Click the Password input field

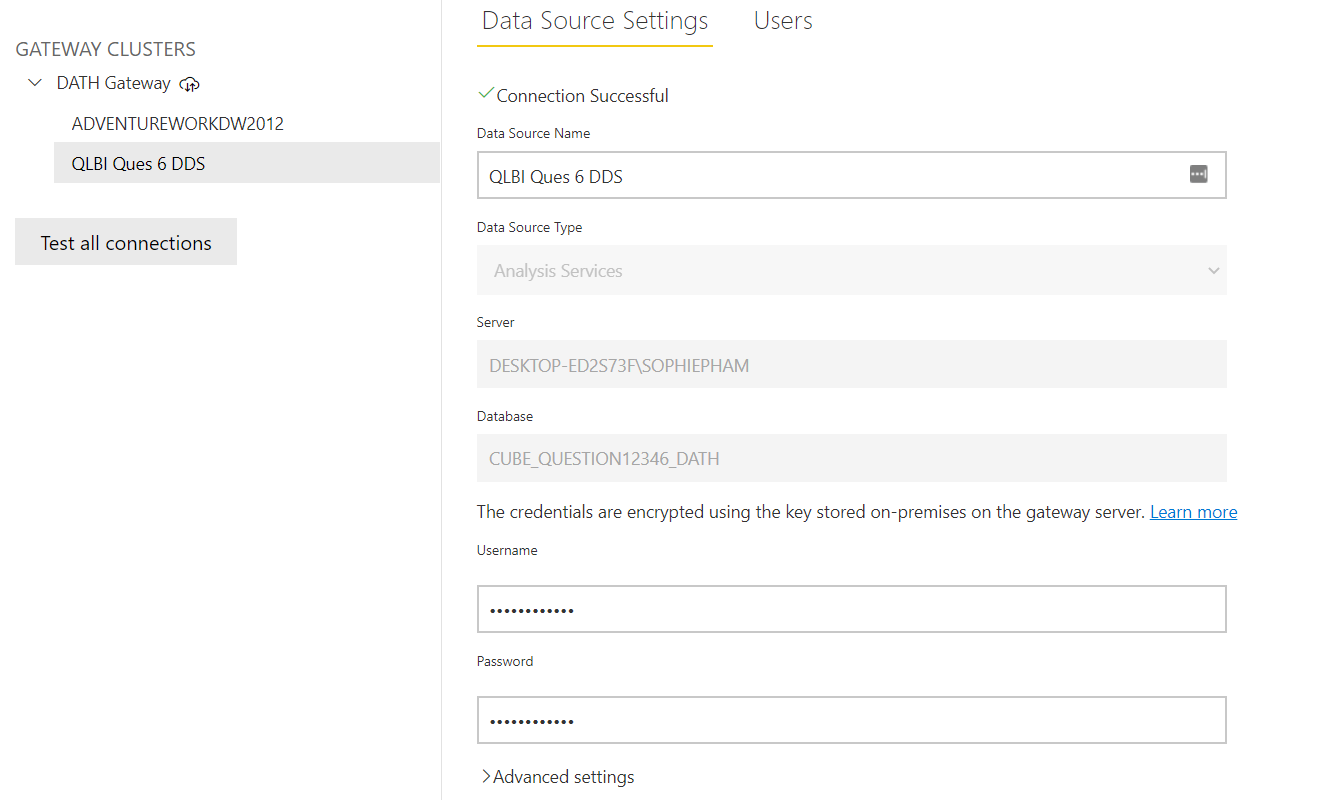(x=852, y=720)
